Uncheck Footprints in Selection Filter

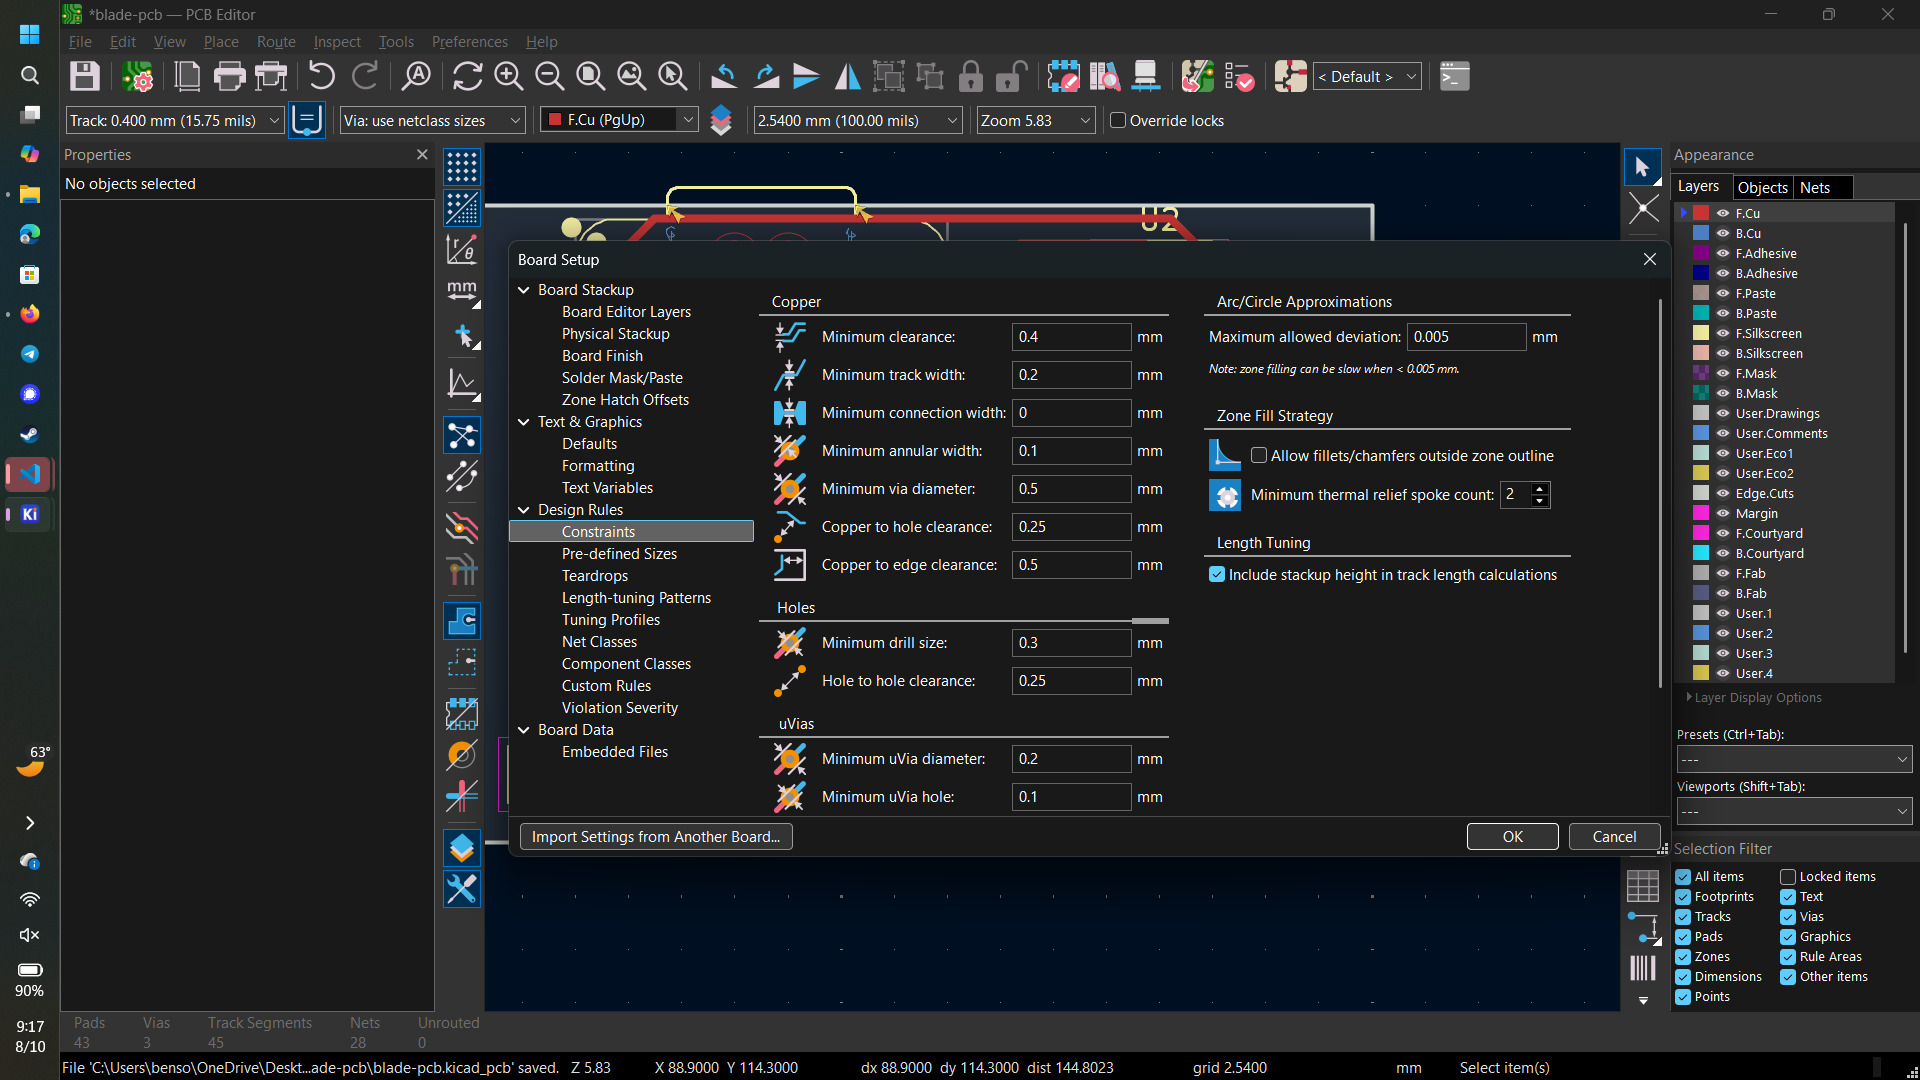1683,897
